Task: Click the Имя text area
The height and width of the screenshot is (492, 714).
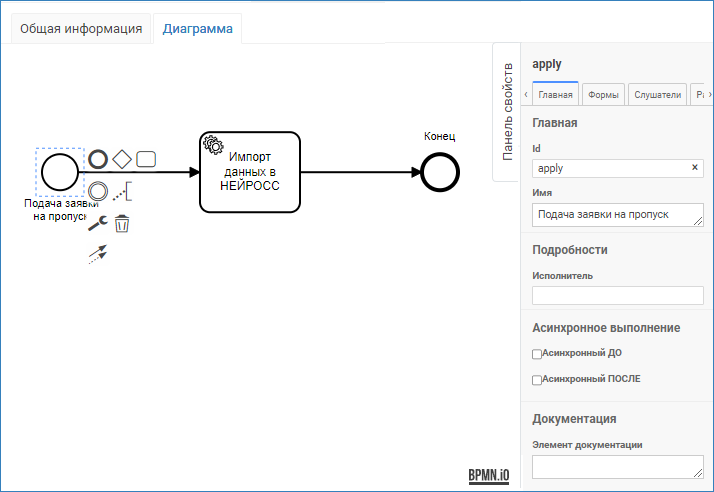Action: coord(618,215)
